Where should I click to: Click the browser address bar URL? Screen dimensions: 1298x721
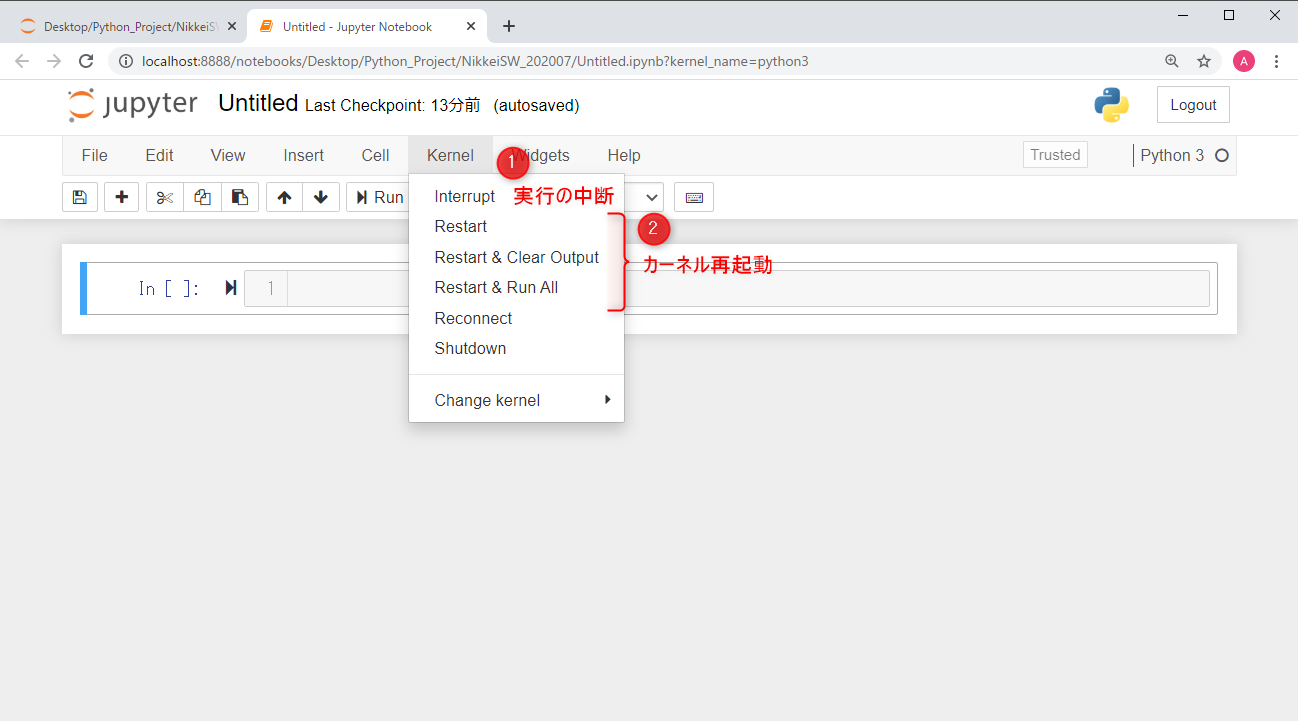click(475, 61)
